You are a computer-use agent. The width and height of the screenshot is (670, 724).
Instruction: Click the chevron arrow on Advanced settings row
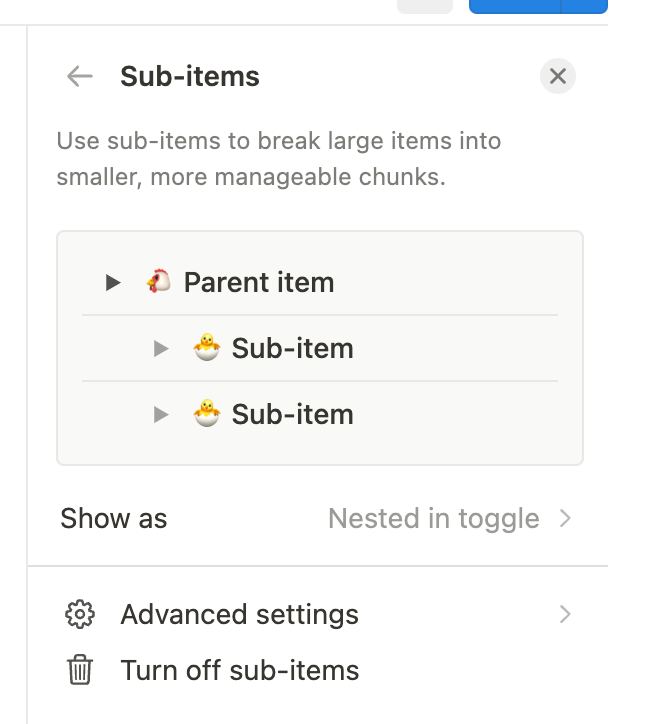click(x=565, y=615)
